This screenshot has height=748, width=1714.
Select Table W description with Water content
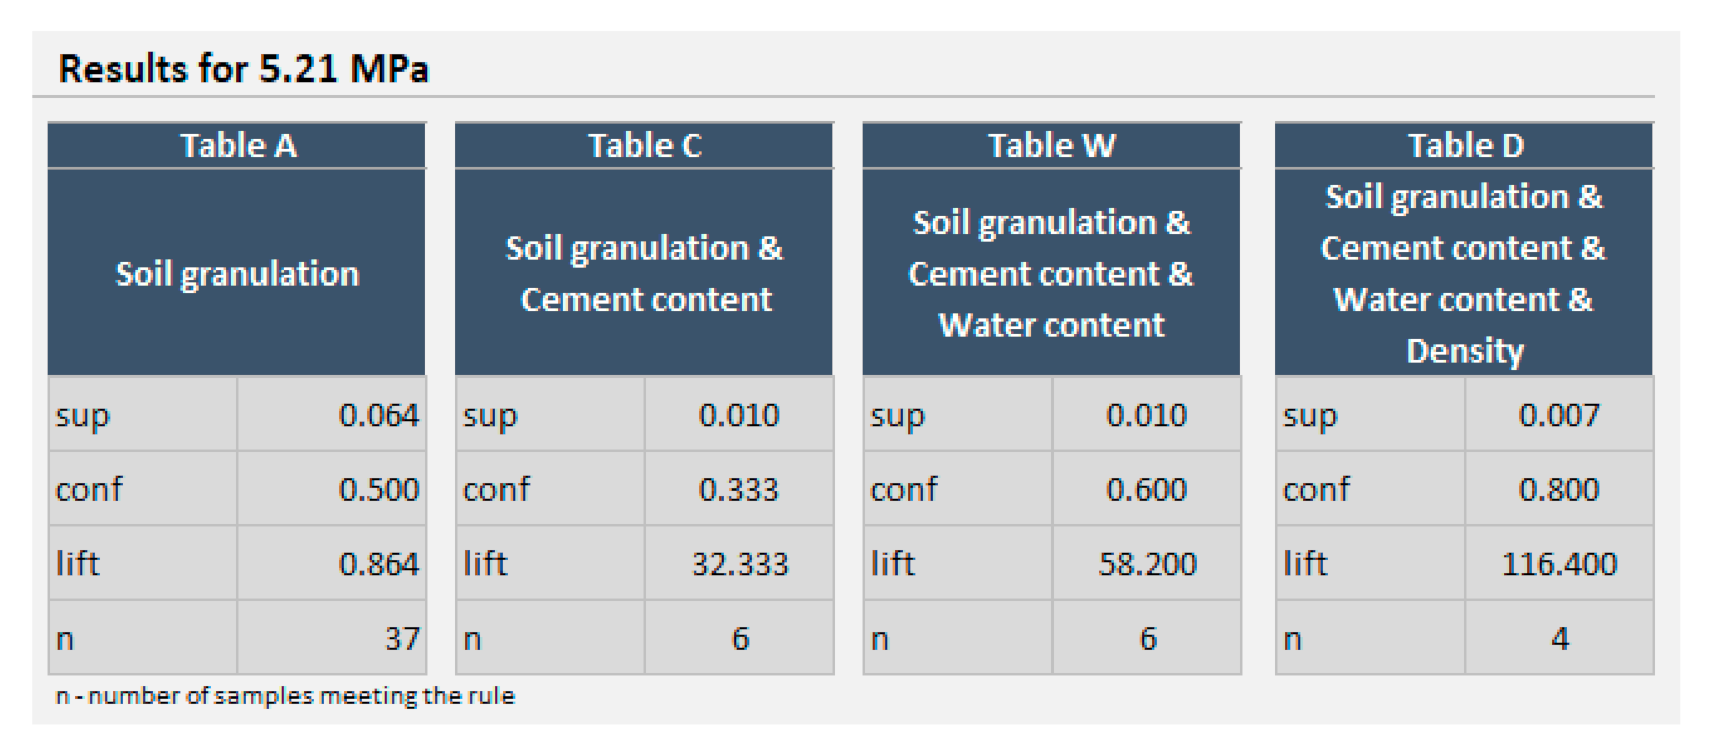click(1051, 273)
